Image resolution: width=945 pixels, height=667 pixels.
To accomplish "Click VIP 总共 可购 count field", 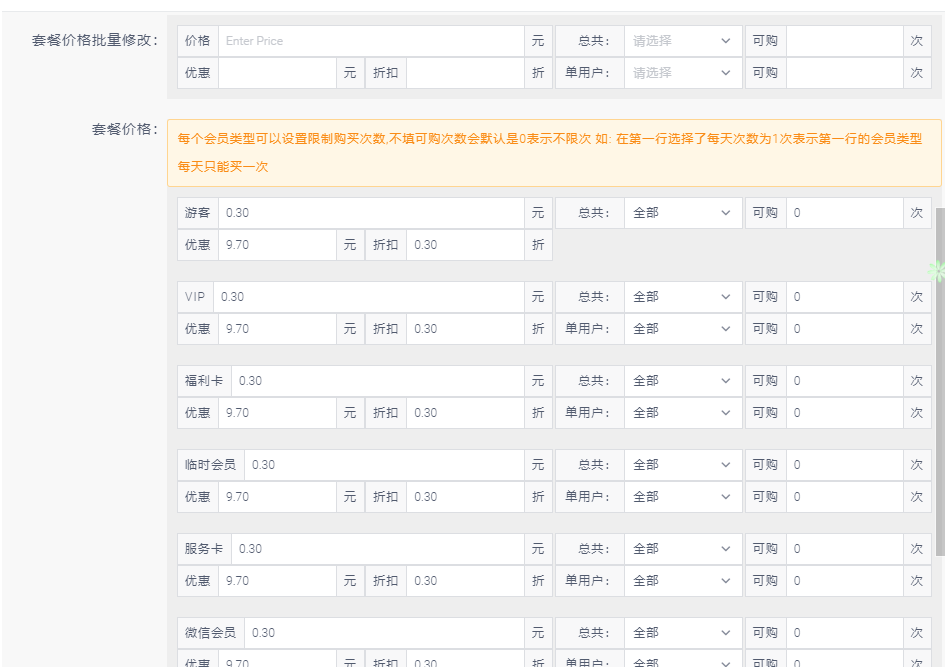I will (845, 297).
